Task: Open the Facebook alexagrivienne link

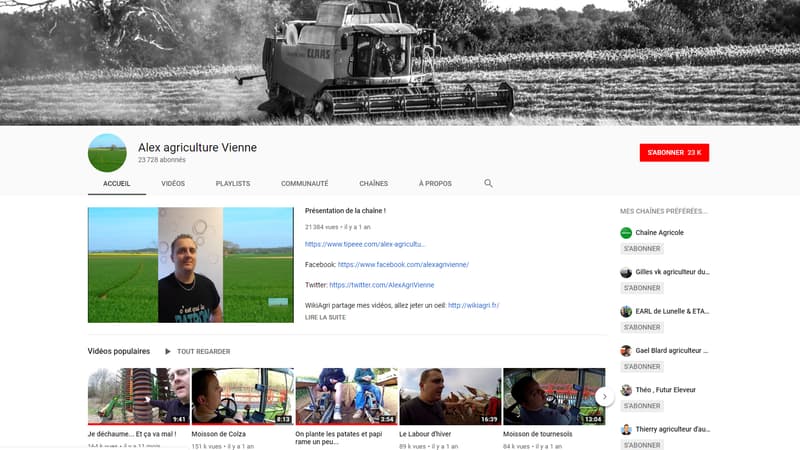Action: point(403,265)
